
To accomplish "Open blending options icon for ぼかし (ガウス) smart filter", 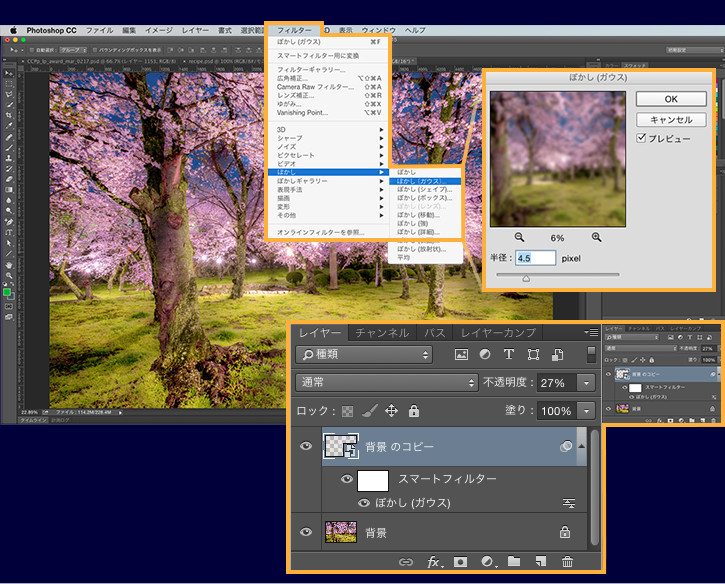I will (569, 503).
